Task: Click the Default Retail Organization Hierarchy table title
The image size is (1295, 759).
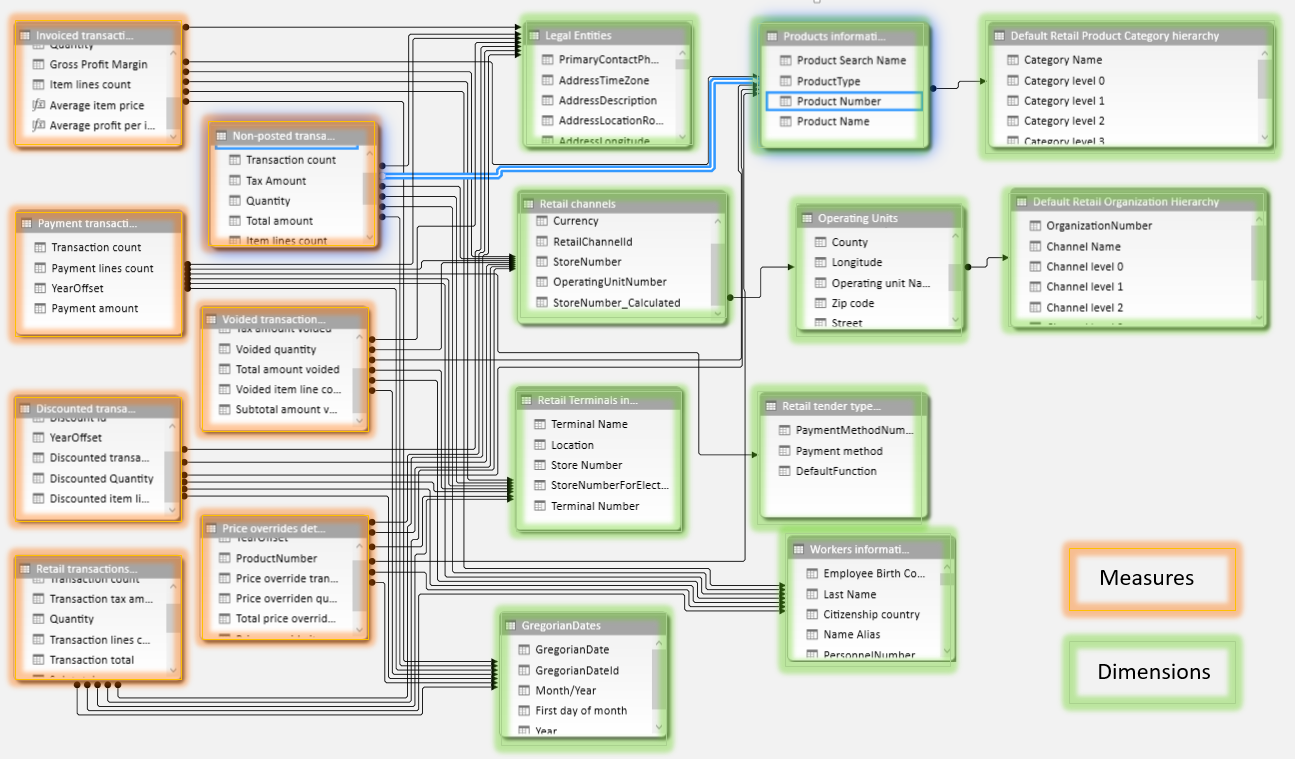Action: click(1126, 202)
